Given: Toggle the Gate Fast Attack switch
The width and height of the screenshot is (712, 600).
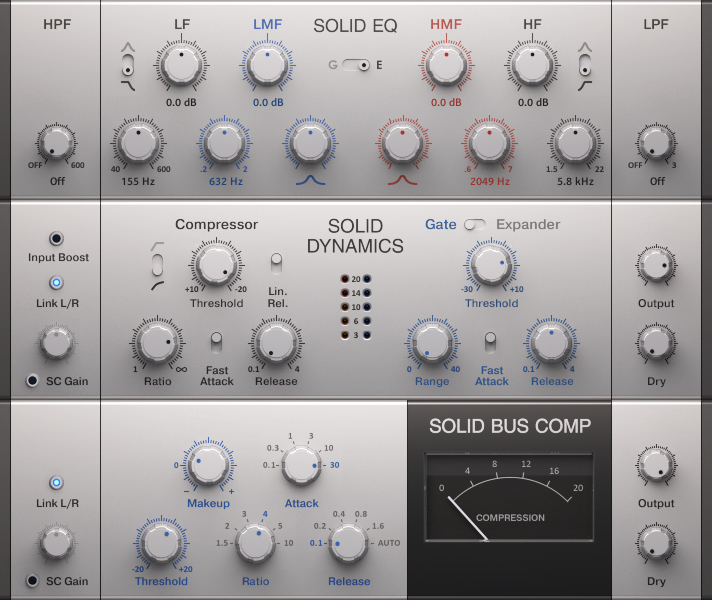Looking at the screenshot, I should tap(490, 342).
